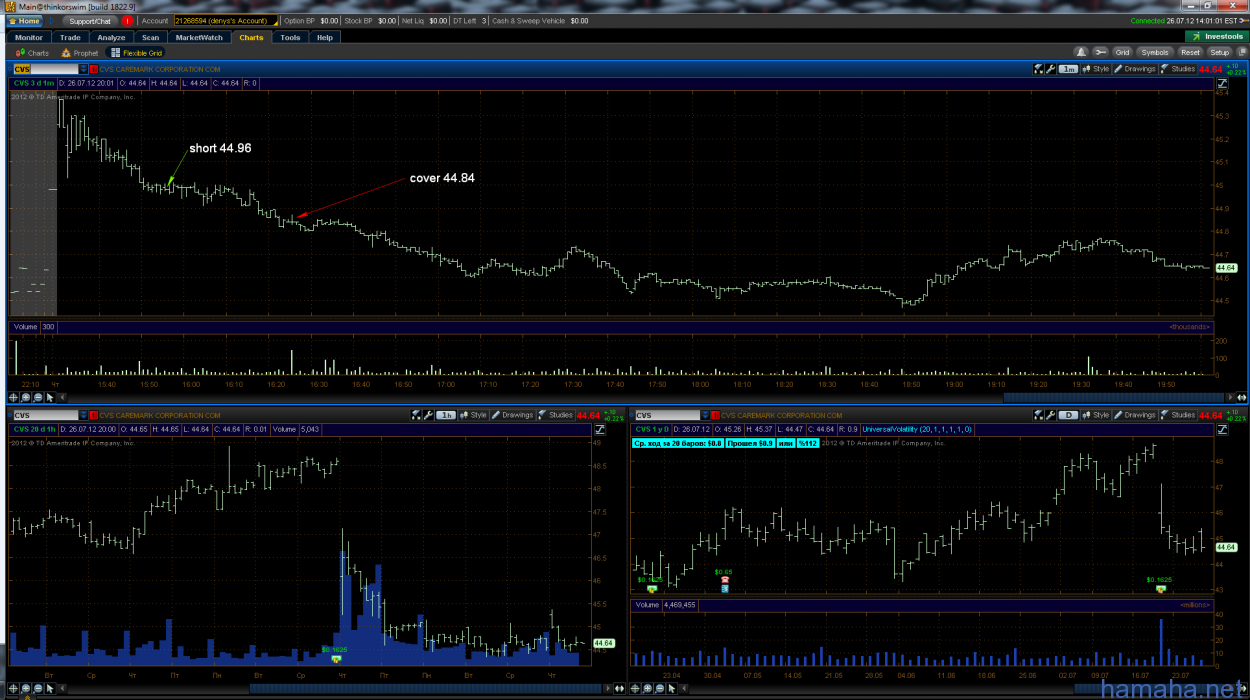Open the Studies menu on the 1h chart
1250x700 pixels.
pos(555,415)
